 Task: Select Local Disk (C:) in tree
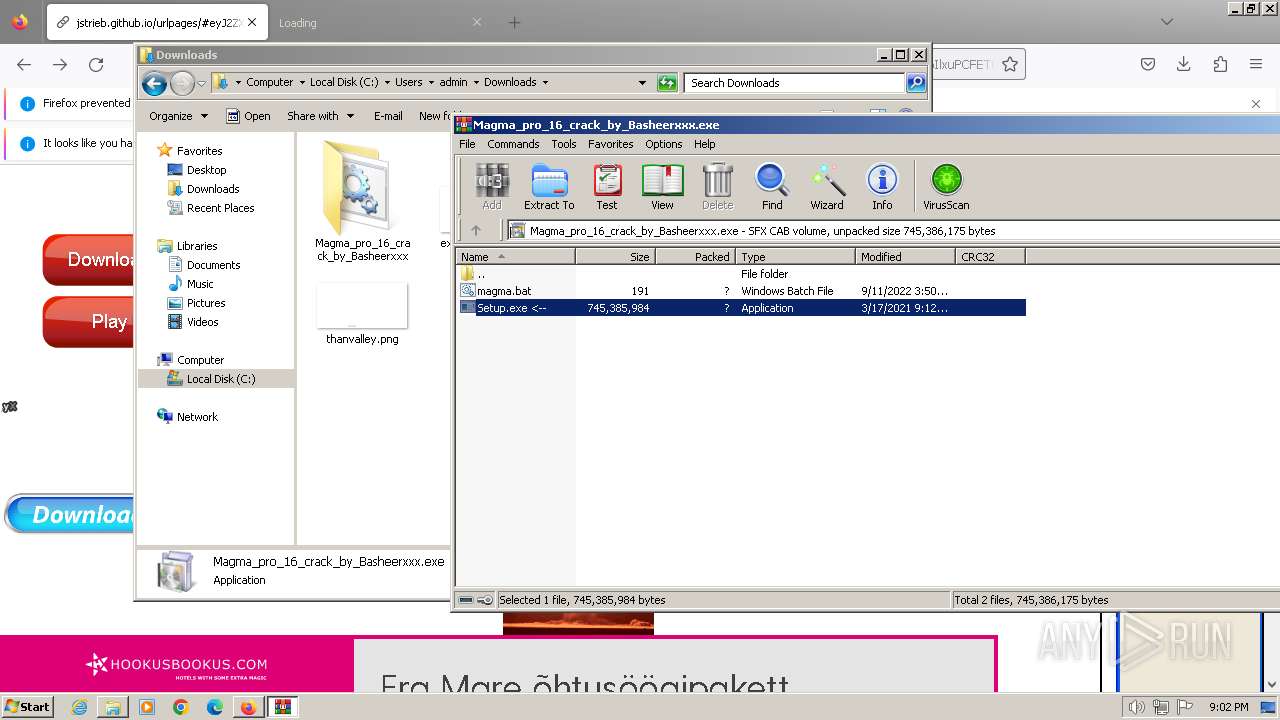(212, 379)
